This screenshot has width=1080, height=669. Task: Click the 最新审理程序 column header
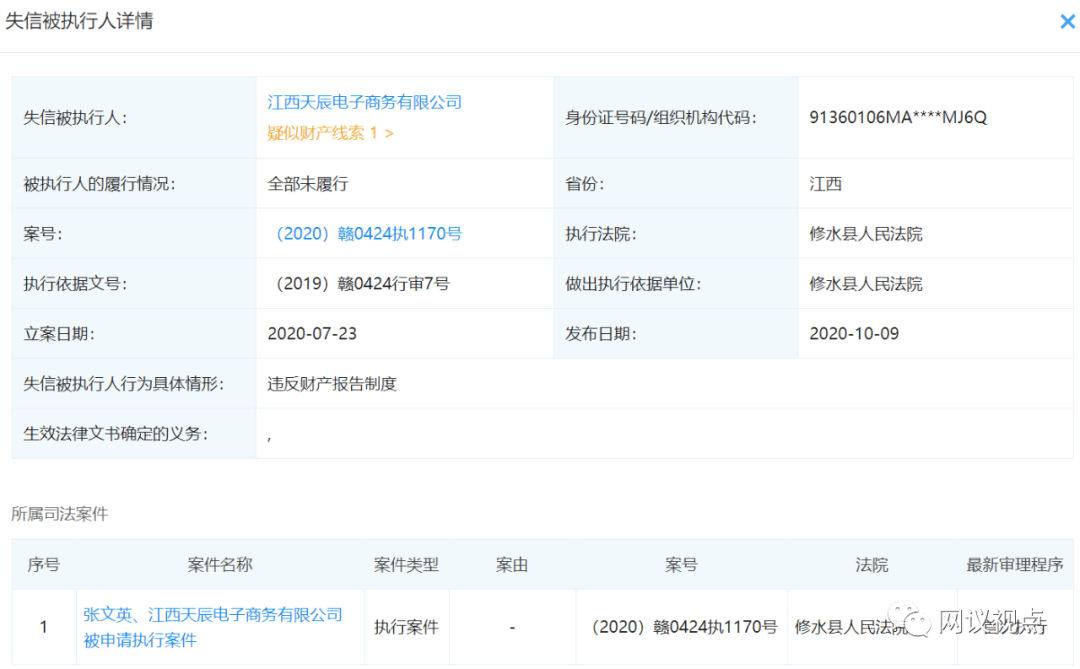[x=1014, y=565]
